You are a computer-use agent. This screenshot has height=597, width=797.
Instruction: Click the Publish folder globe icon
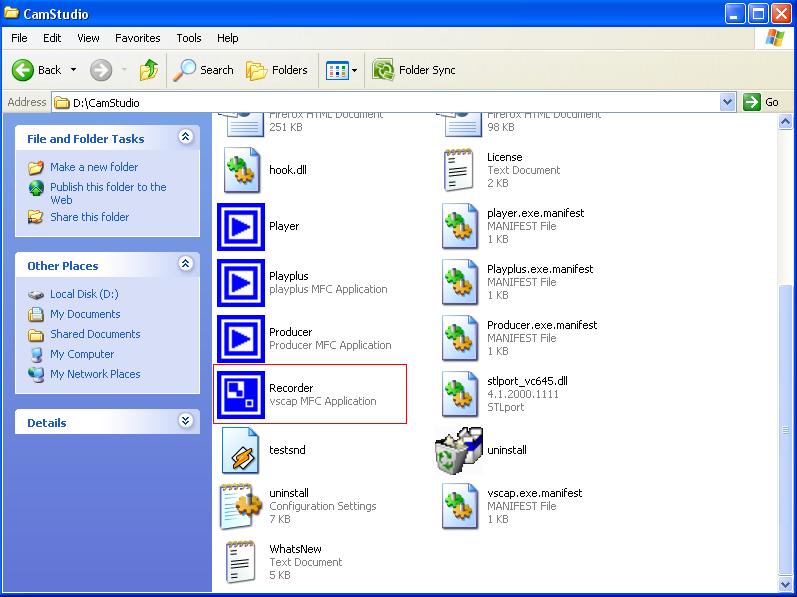click(36, 188)
